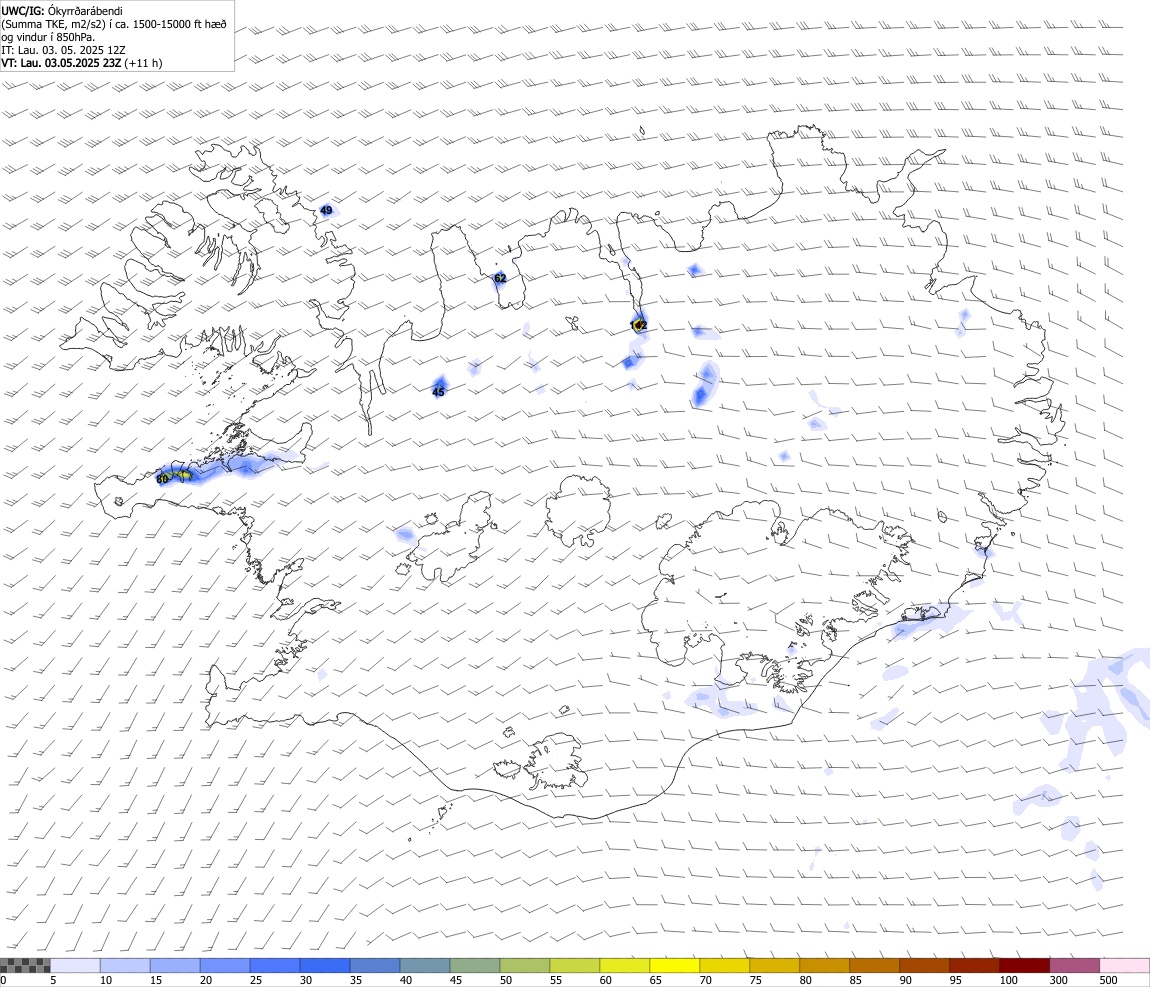The height and width of the screenshot is (987, 1150).
Task: Click the colour scale tick label "90"
Action: [x=906, y=980]
